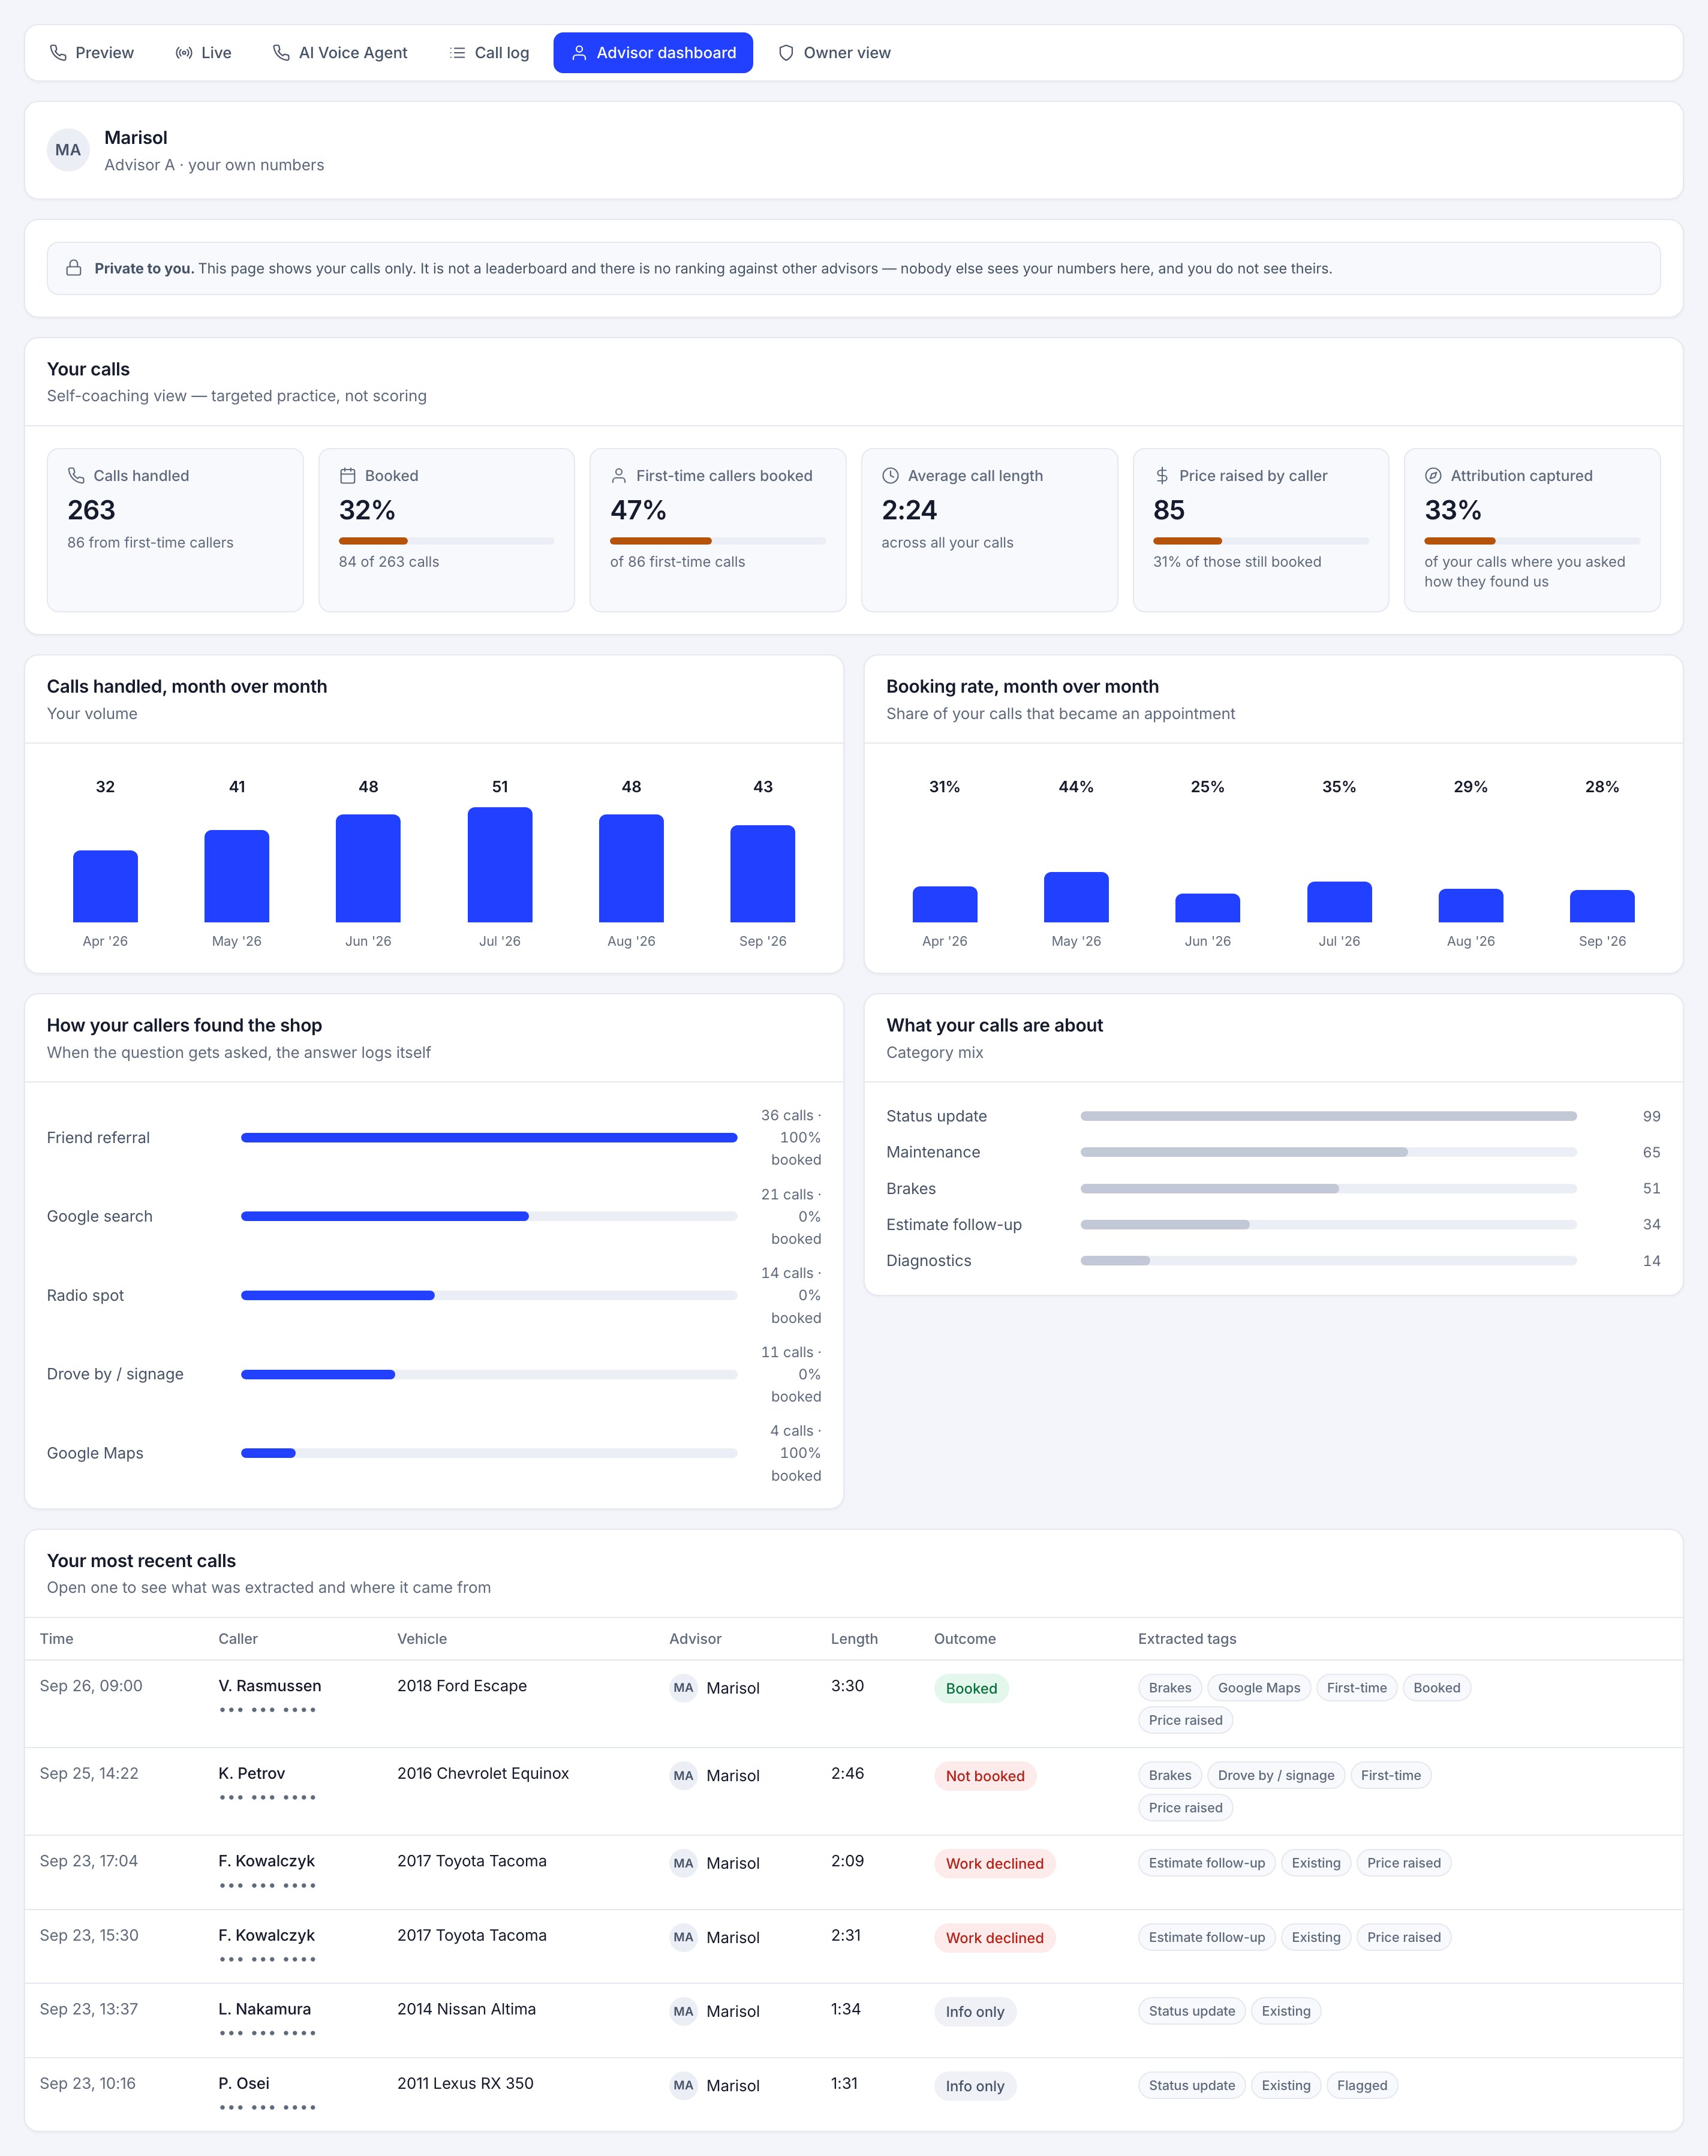Screen dimensions: 1708x2156
Task: Click the Booked progress bar at 32%
Action: click(x=446, y=541)
